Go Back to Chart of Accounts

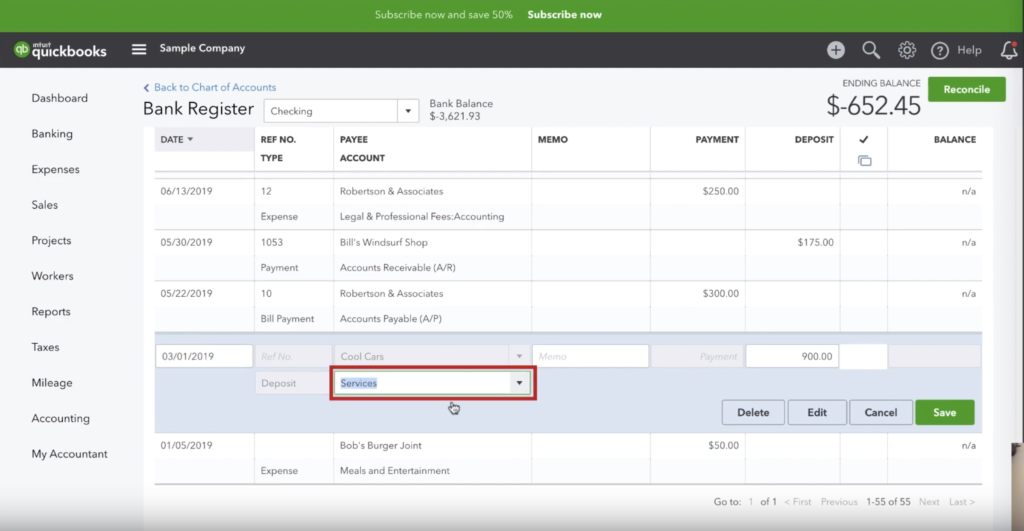point(210,87)
